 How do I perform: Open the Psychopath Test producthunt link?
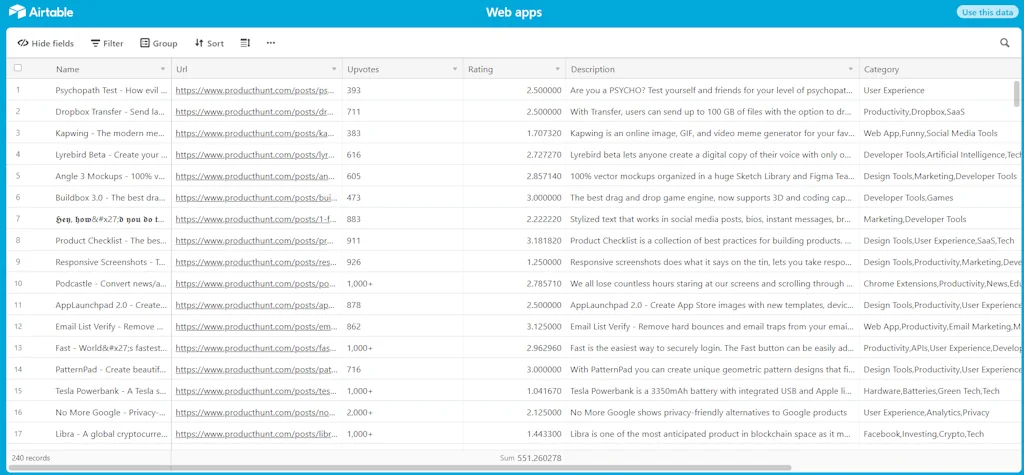[255, 90]
